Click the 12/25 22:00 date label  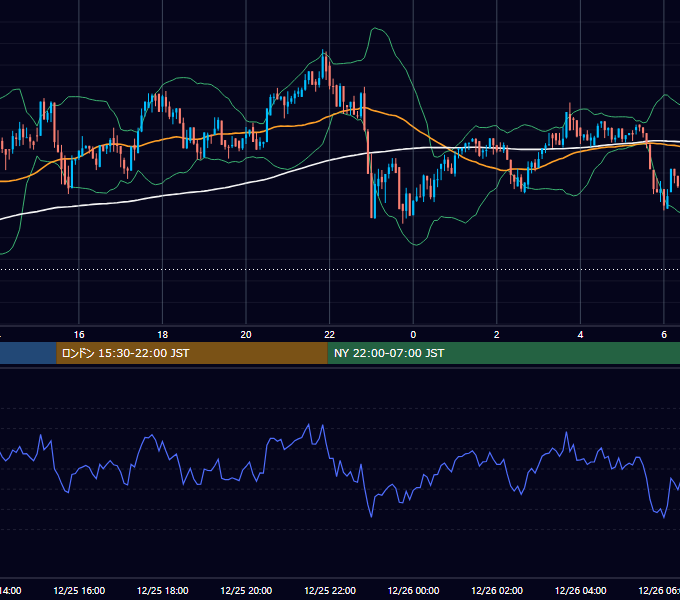pyautogui.click(x=330, y=590)
